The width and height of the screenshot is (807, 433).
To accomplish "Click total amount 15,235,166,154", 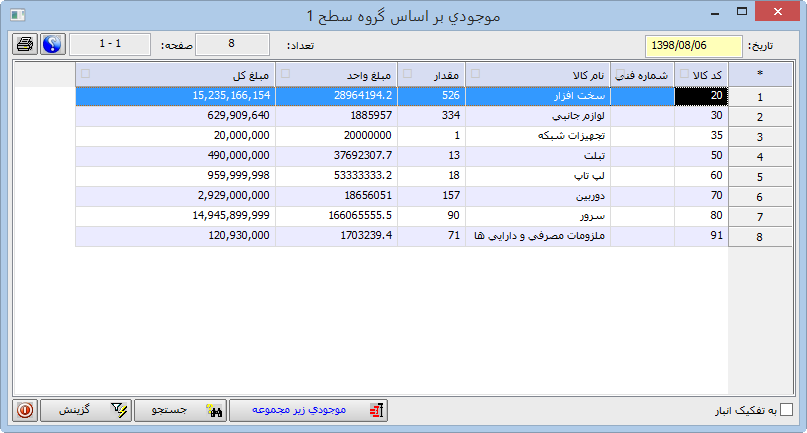I will pos(231,95).
